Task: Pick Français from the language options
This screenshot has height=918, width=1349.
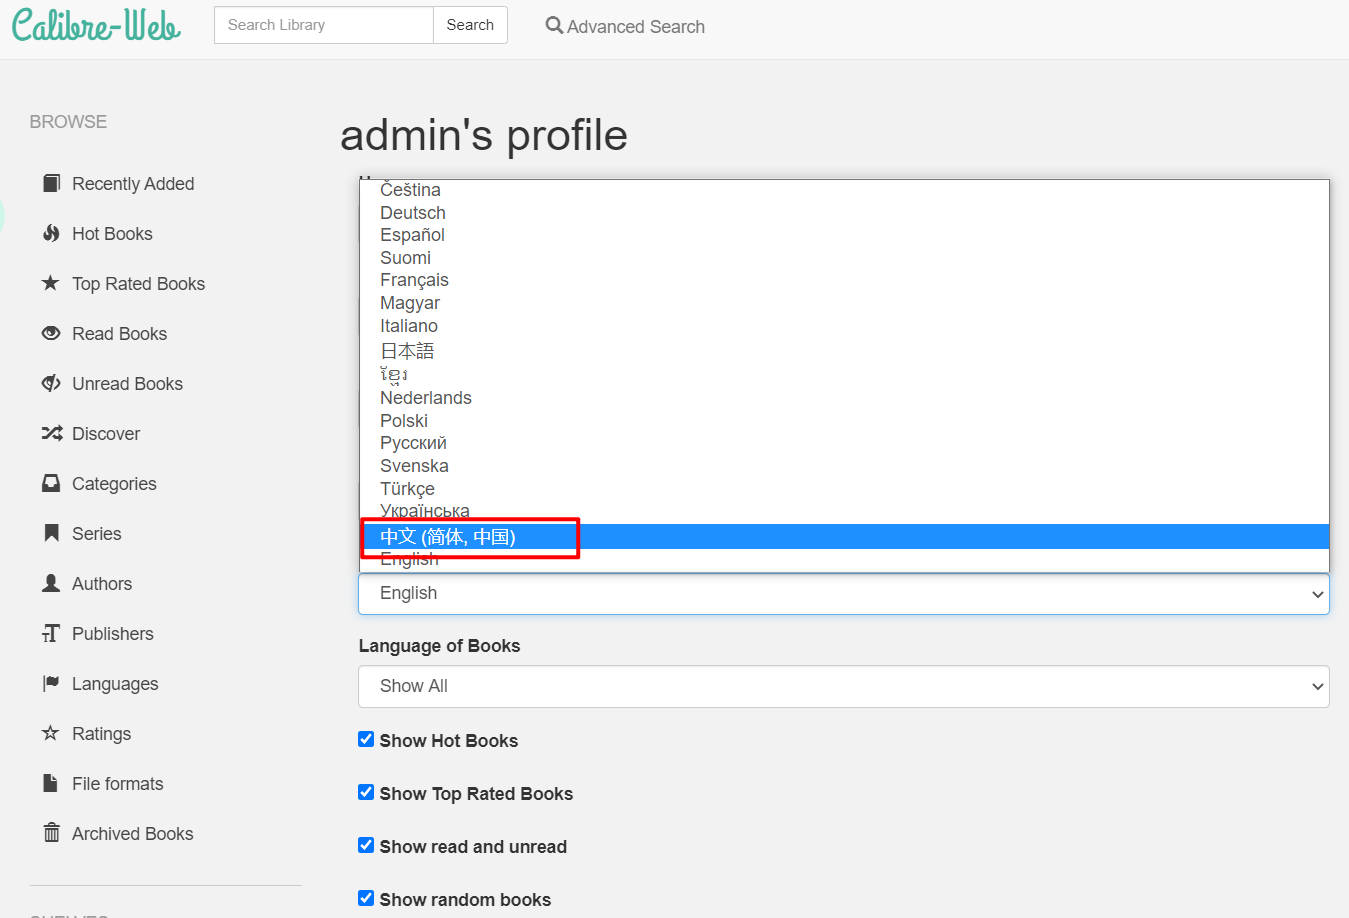Action: click(414, 280)
